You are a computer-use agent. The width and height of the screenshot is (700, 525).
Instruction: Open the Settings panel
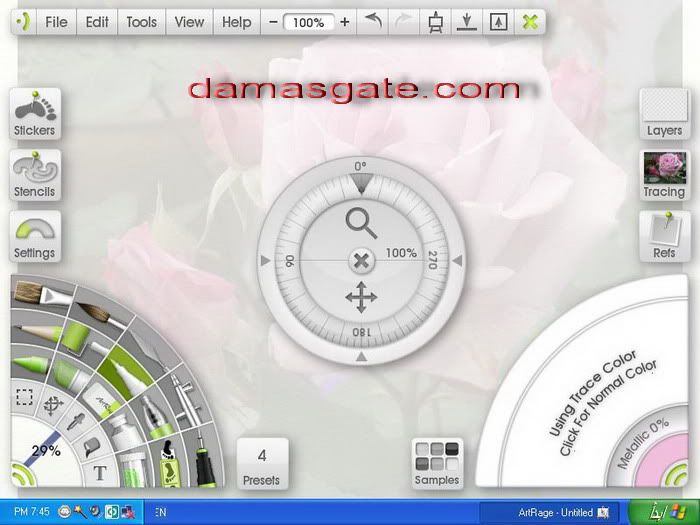(35, 236)
